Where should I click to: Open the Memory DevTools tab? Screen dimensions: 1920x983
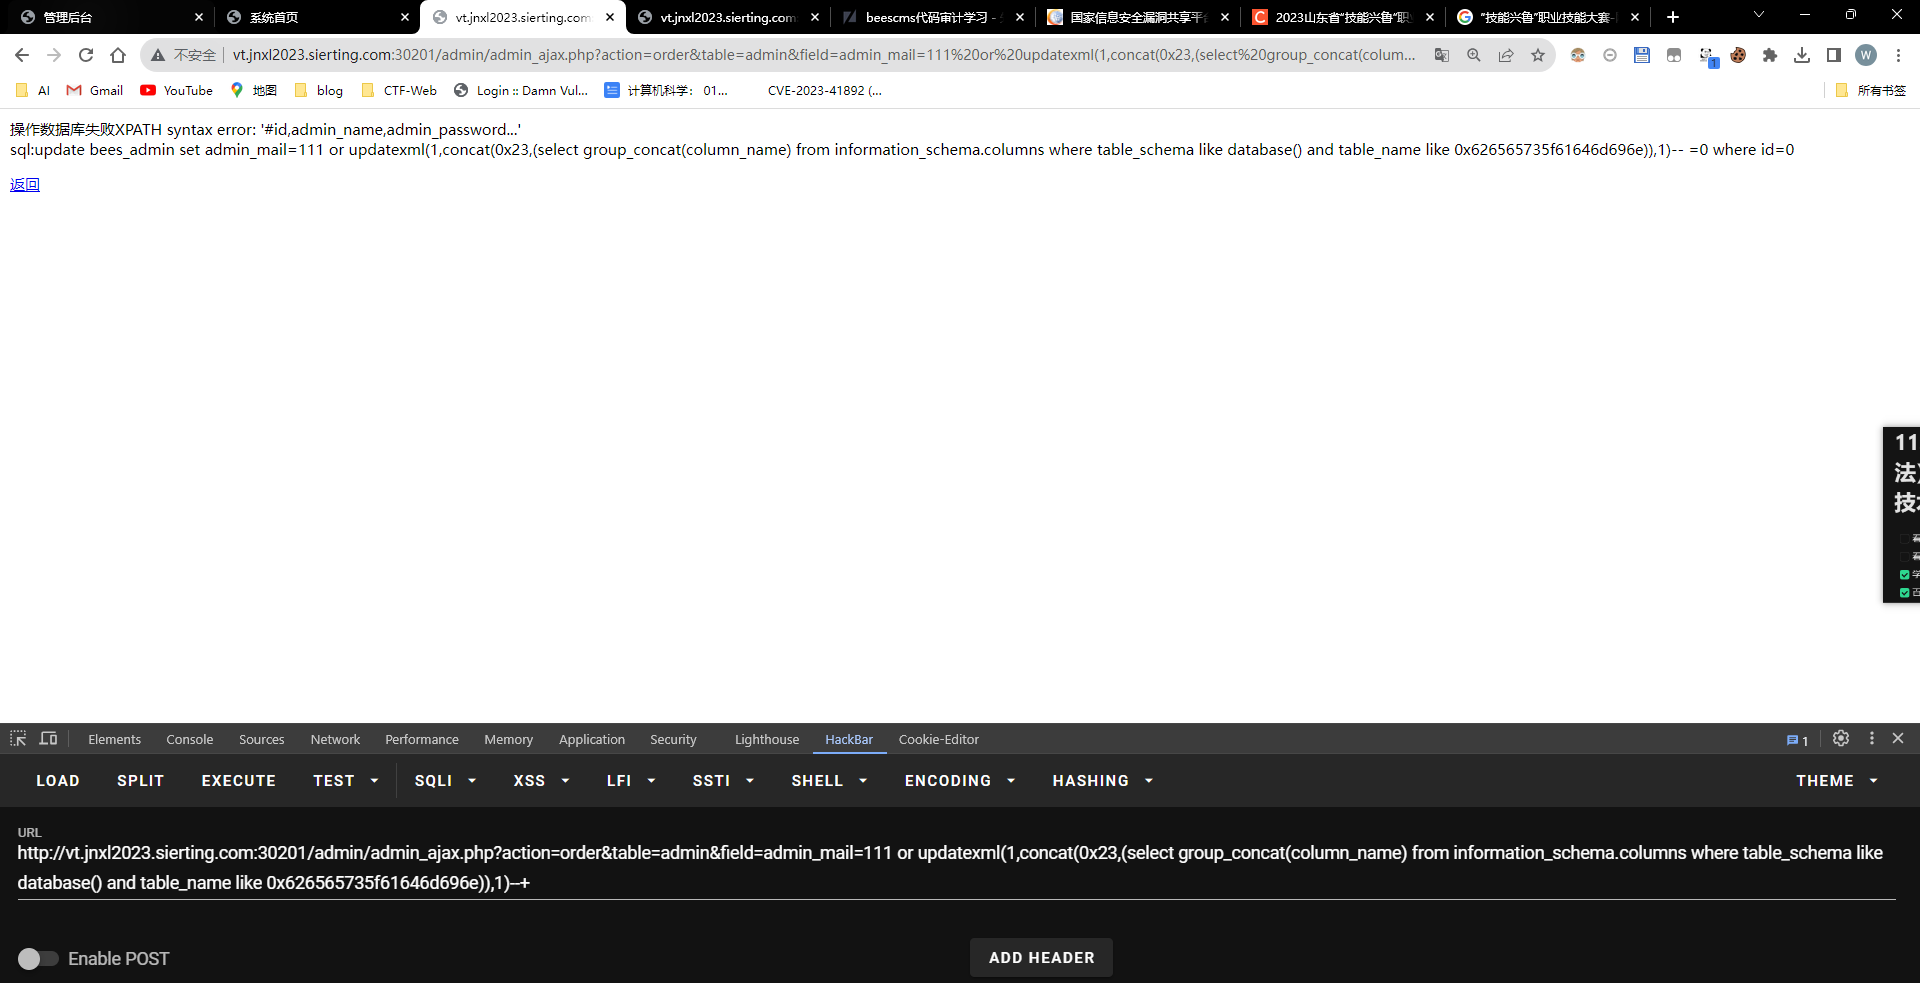coord(508,740)
